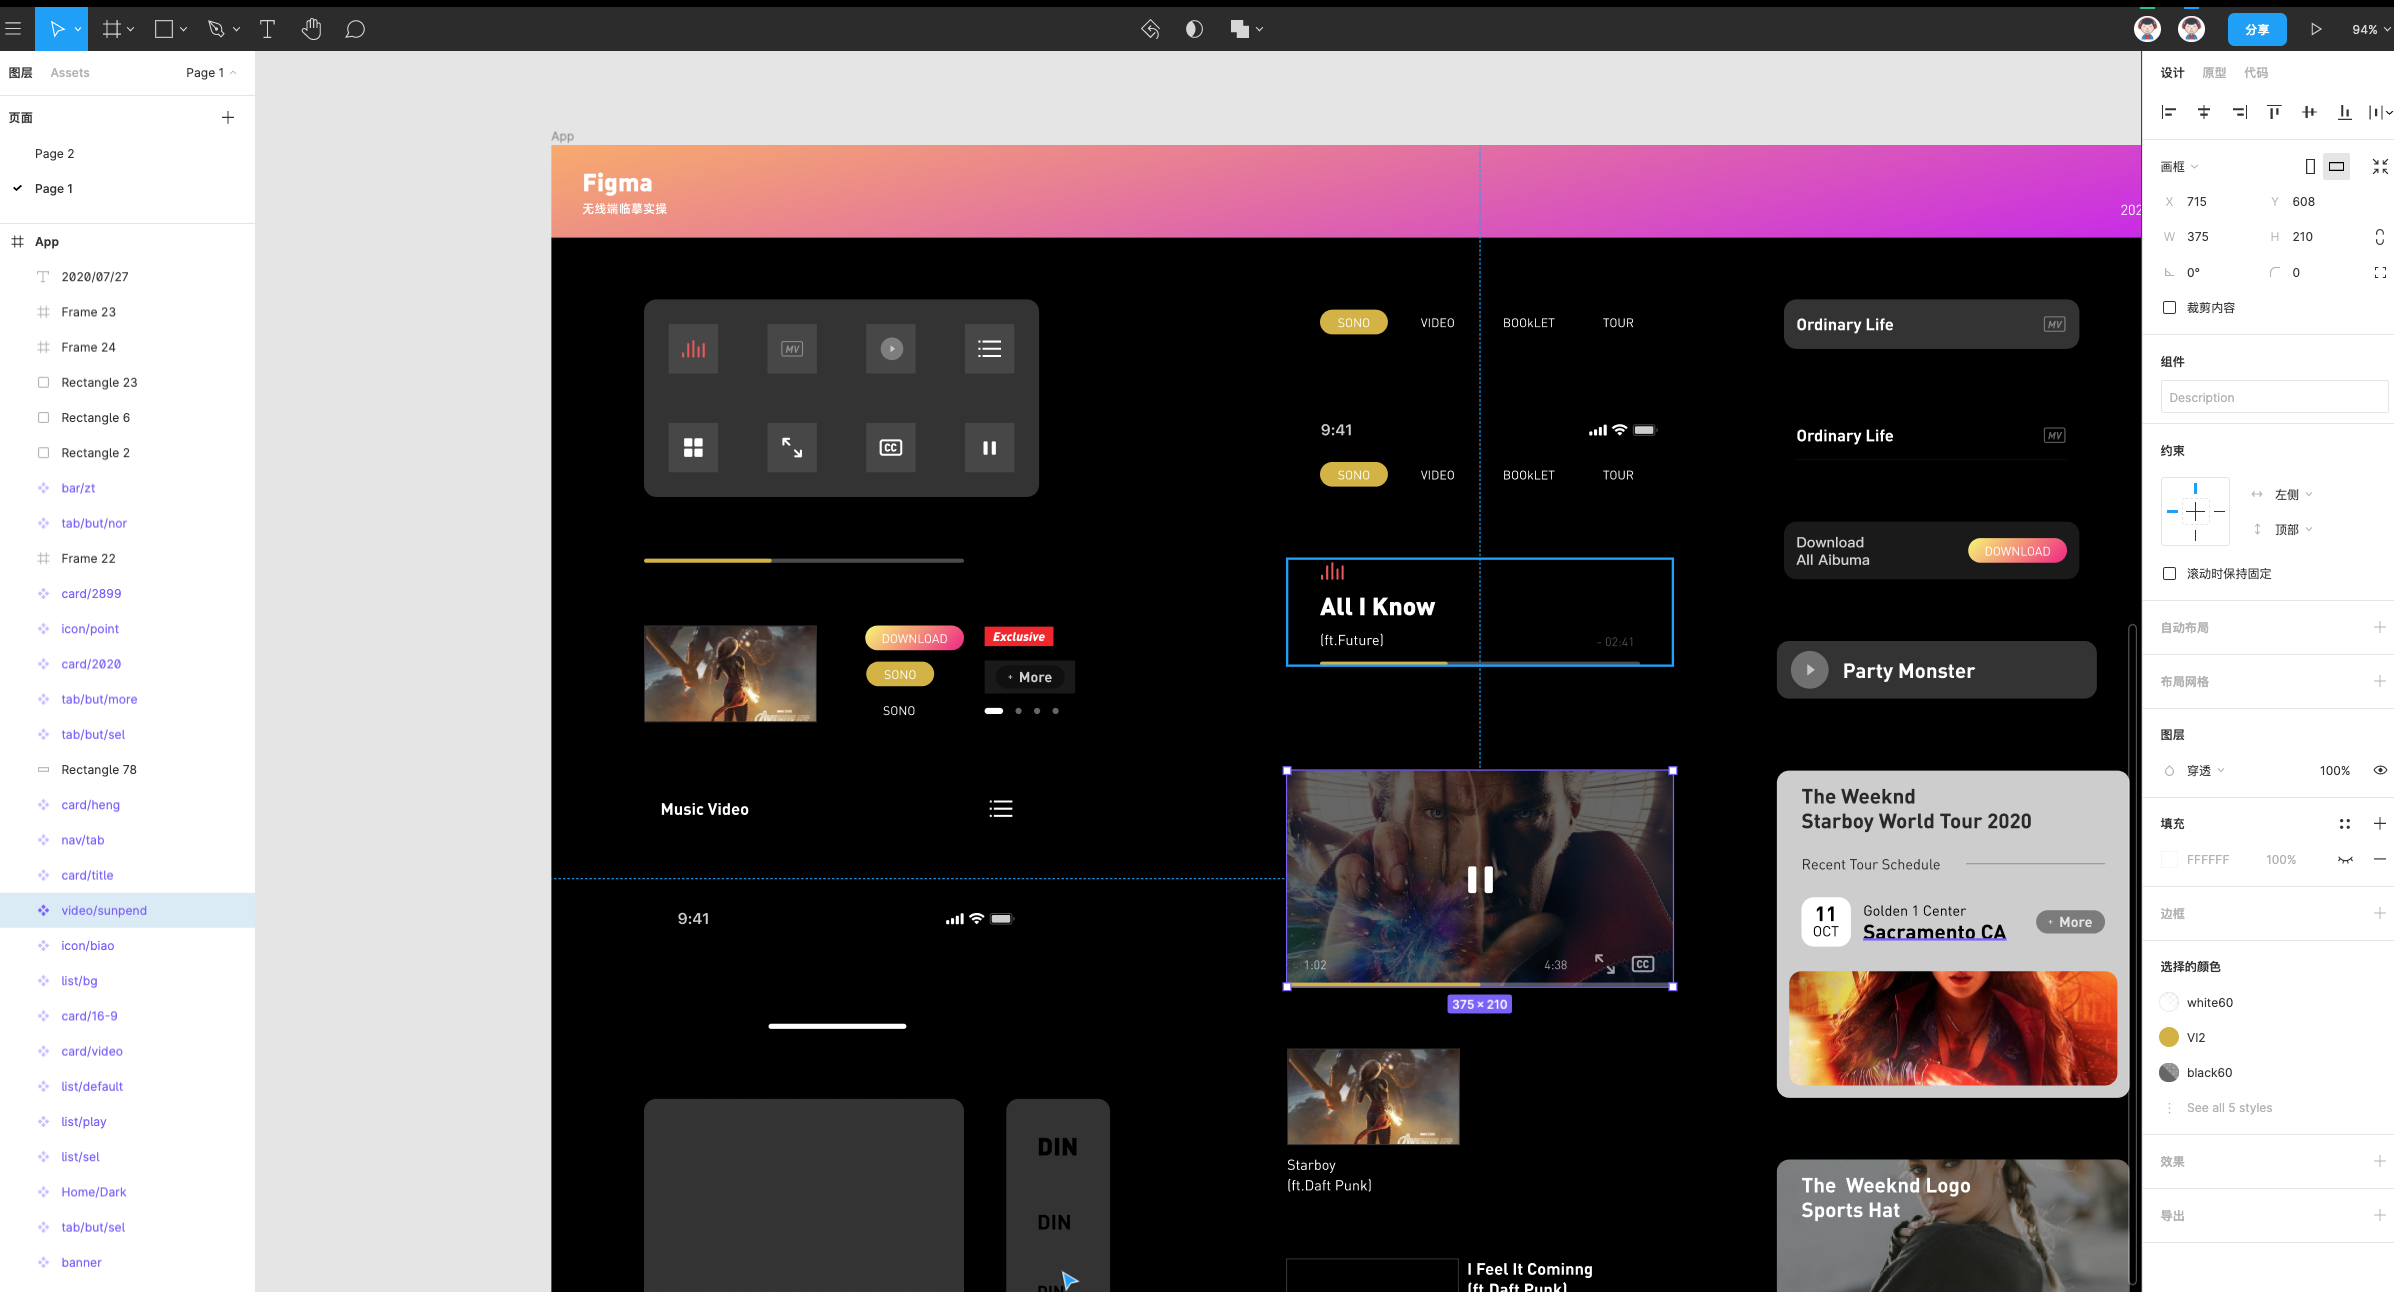Screen dimensions: 2394x1292
Task: Switch to the 原型 prototype tab
Action: tap(2214, 72)
